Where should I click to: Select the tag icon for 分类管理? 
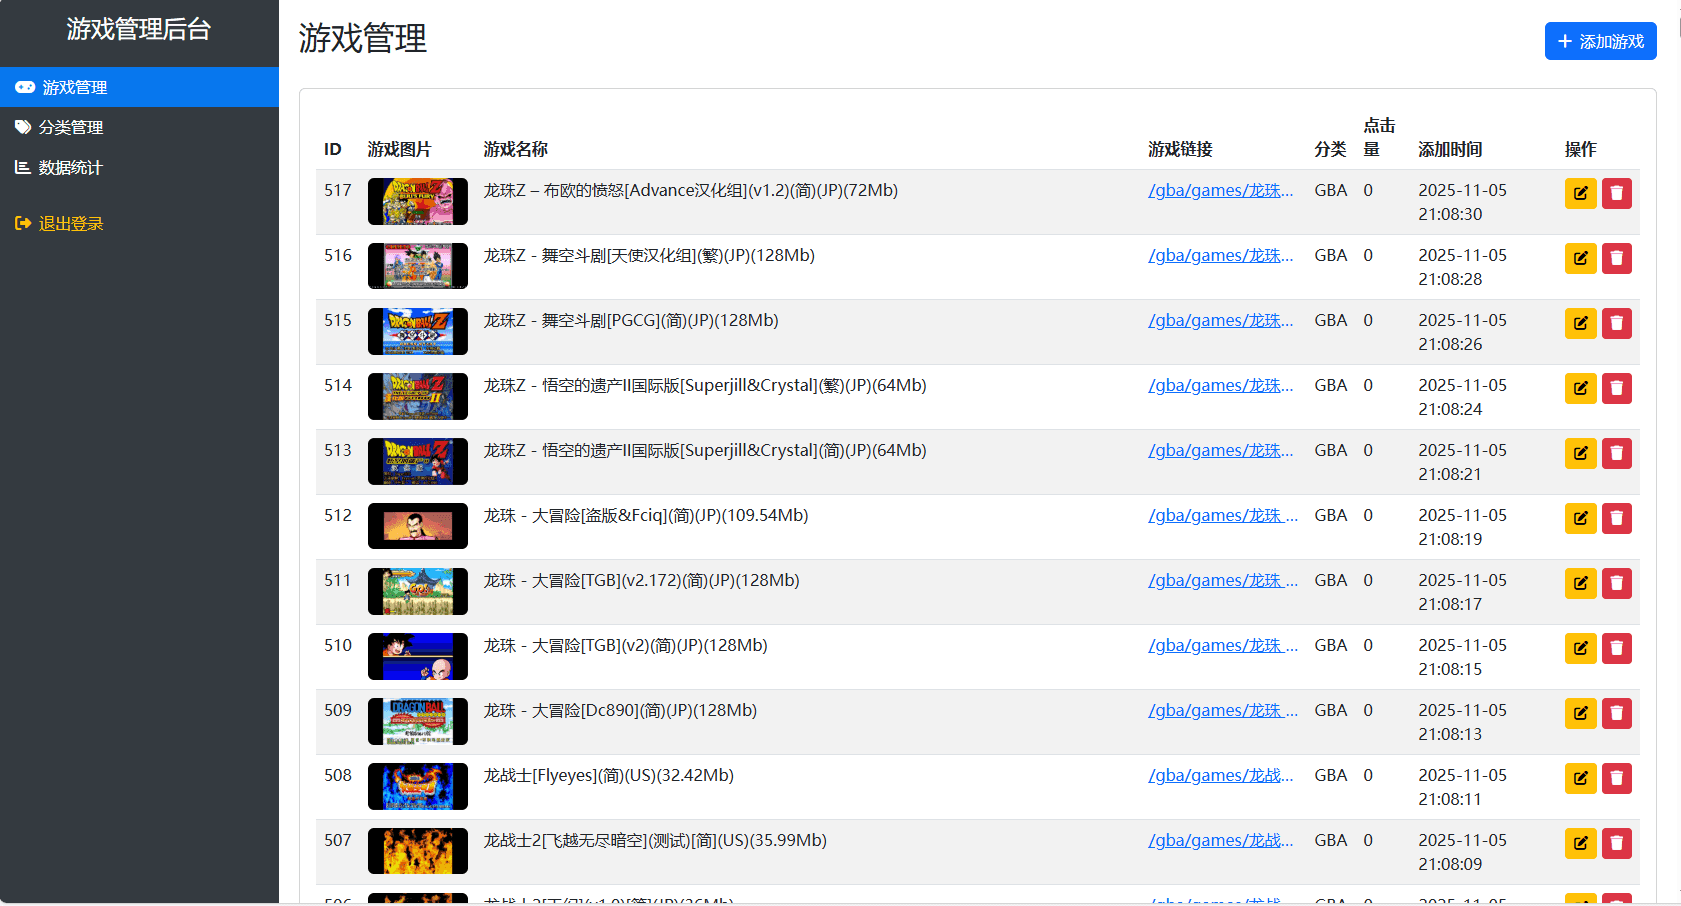[23, 127]
